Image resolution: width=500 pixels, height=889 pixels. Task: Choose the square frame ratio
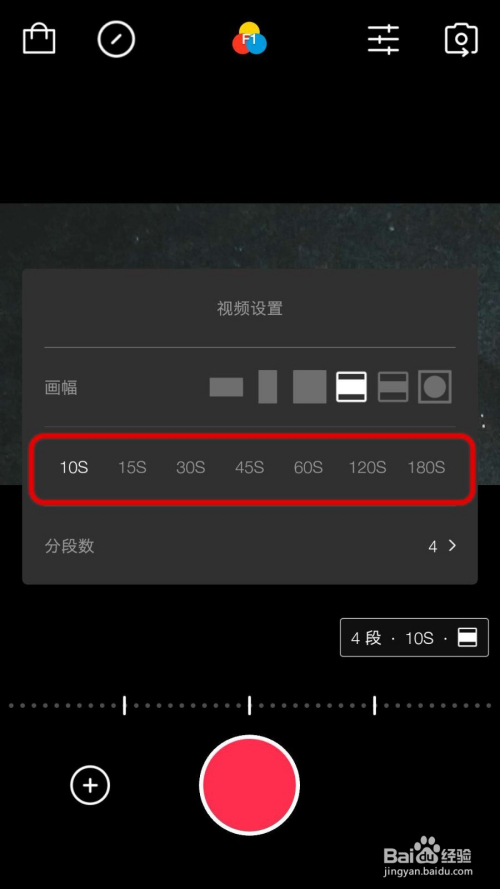click(x=310, y=387)
